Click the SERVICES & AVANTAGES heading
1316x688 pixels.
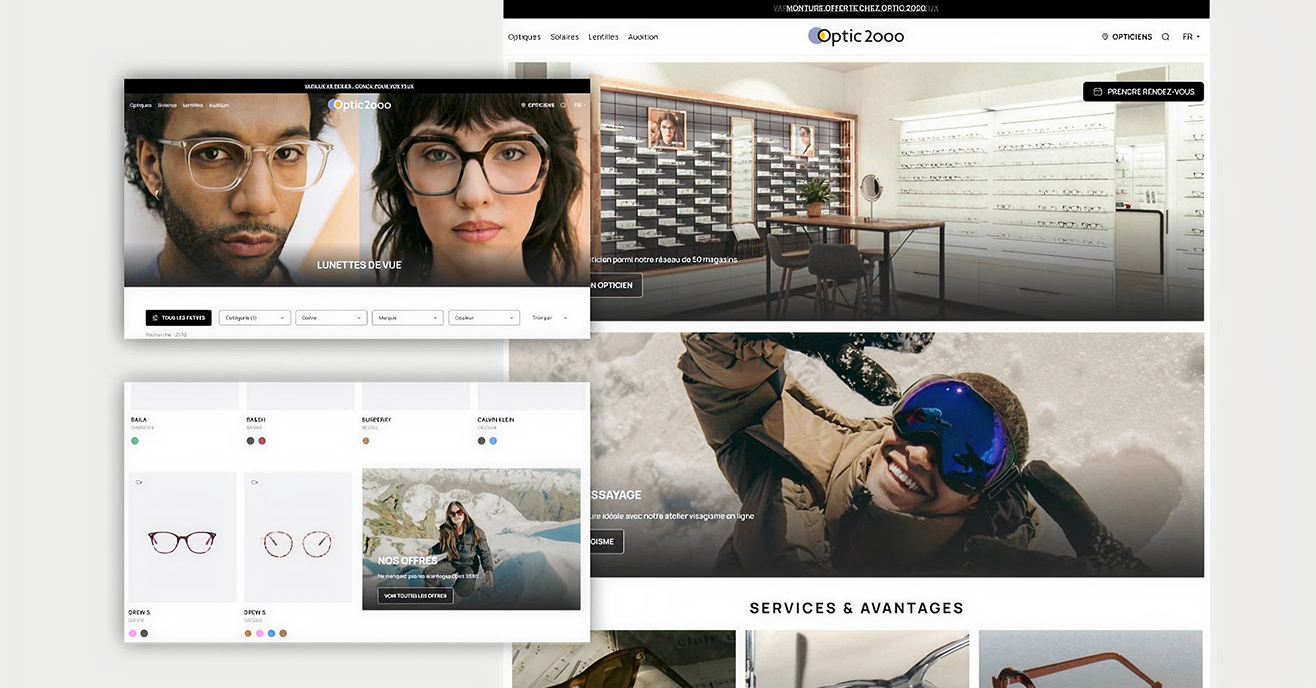856,608
